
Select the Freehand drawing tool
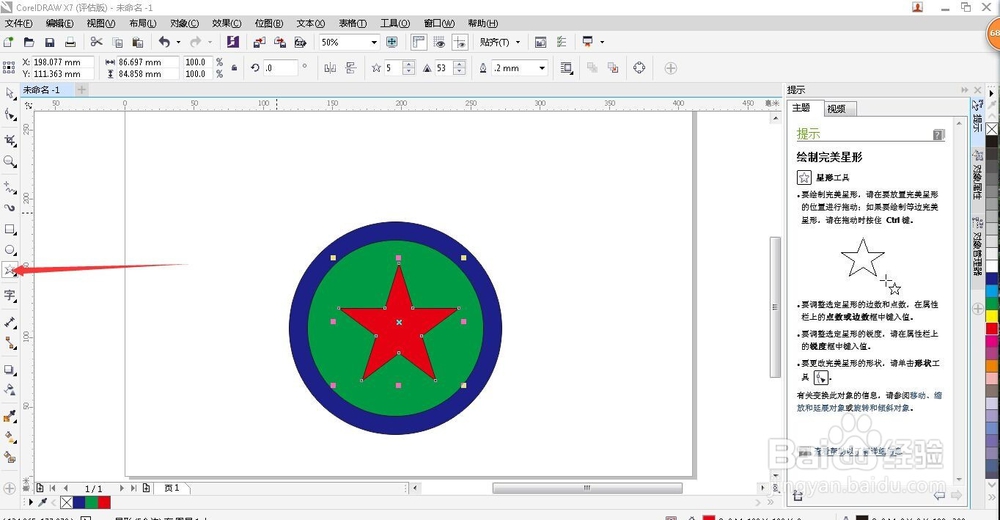[x=10, y=188]
